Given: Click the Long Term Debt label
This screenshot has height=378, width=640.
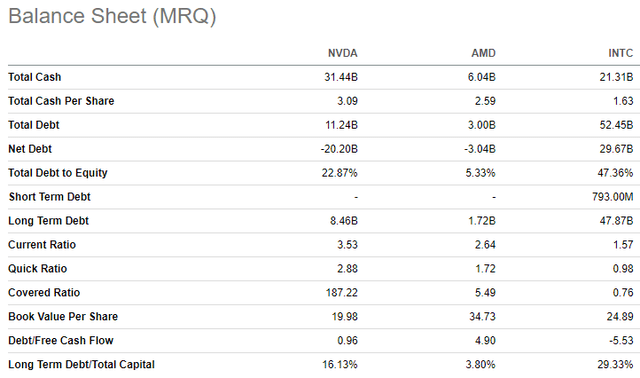Looking at the screenshot, I should (48, 221).
